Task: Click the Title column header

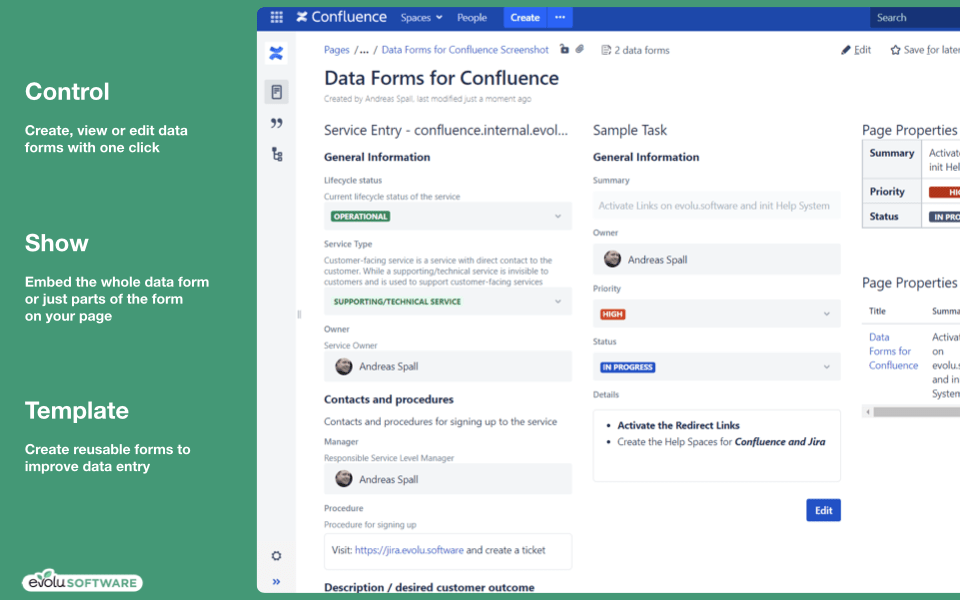Action: 877,311
